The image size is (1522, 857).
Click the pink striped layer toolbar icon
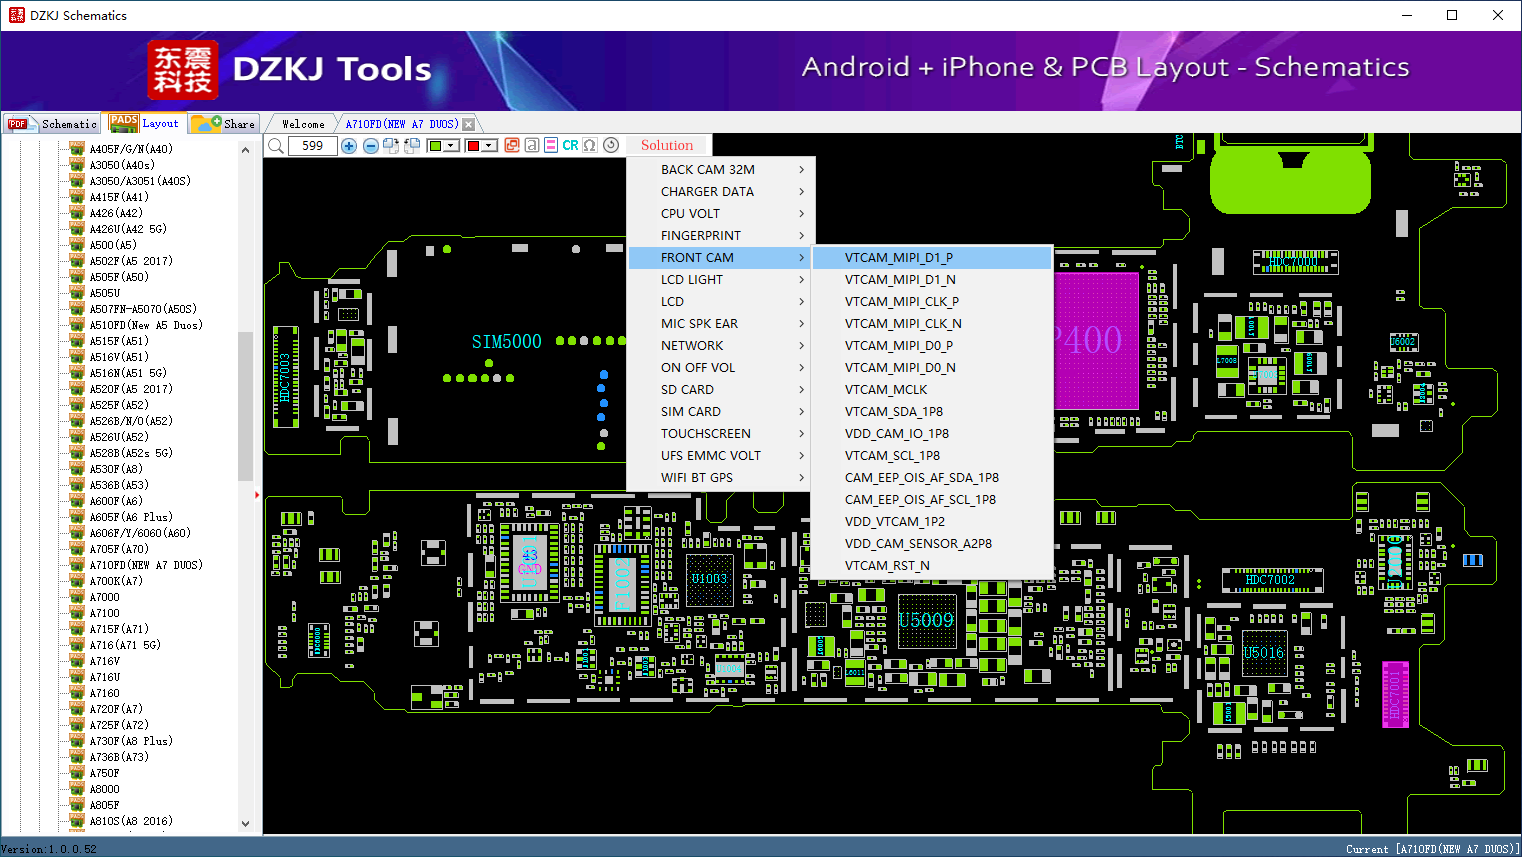point(551,145)
